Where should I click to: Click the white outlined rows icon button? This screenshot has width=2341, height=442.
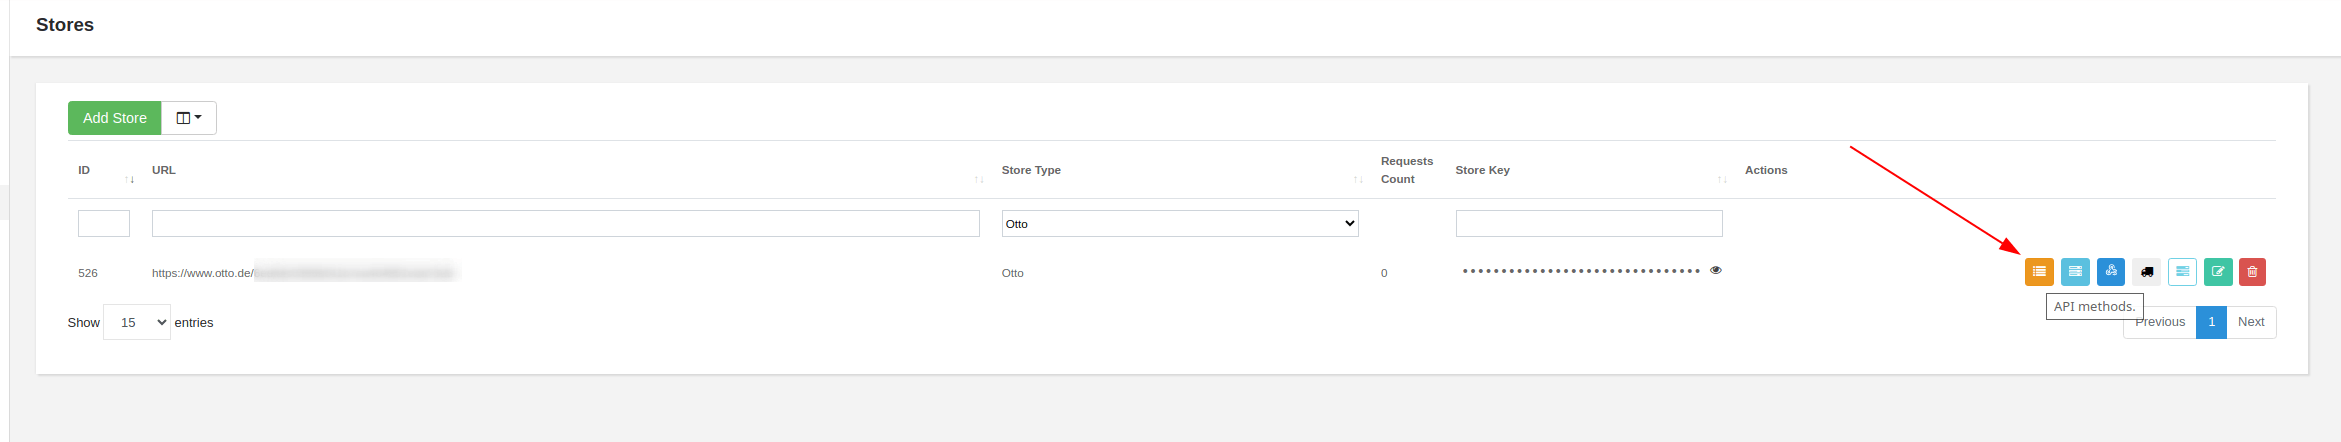click(2182, 272)
